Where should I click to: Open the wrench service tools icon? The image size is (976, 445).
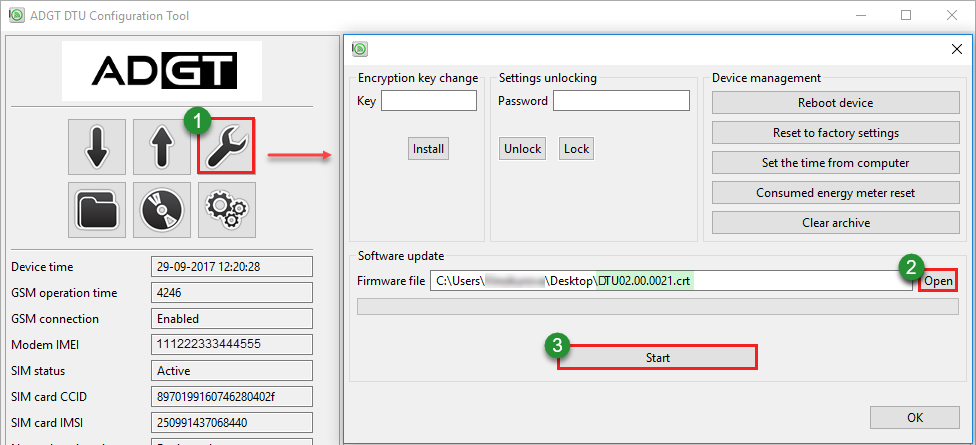pos(227,147)
